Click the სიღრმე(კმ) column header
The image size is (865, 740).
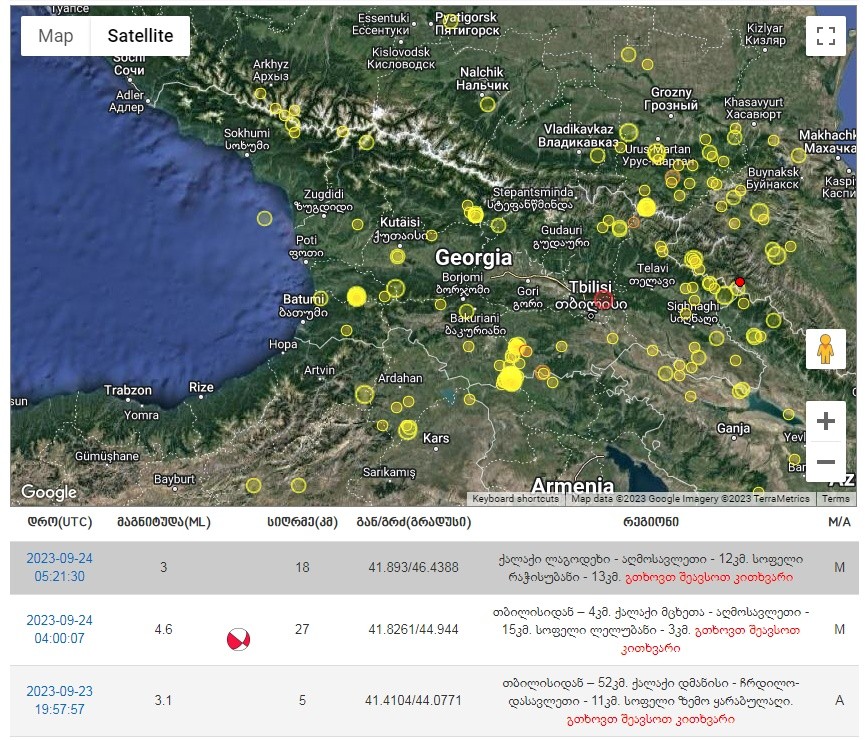coord(302,522)
